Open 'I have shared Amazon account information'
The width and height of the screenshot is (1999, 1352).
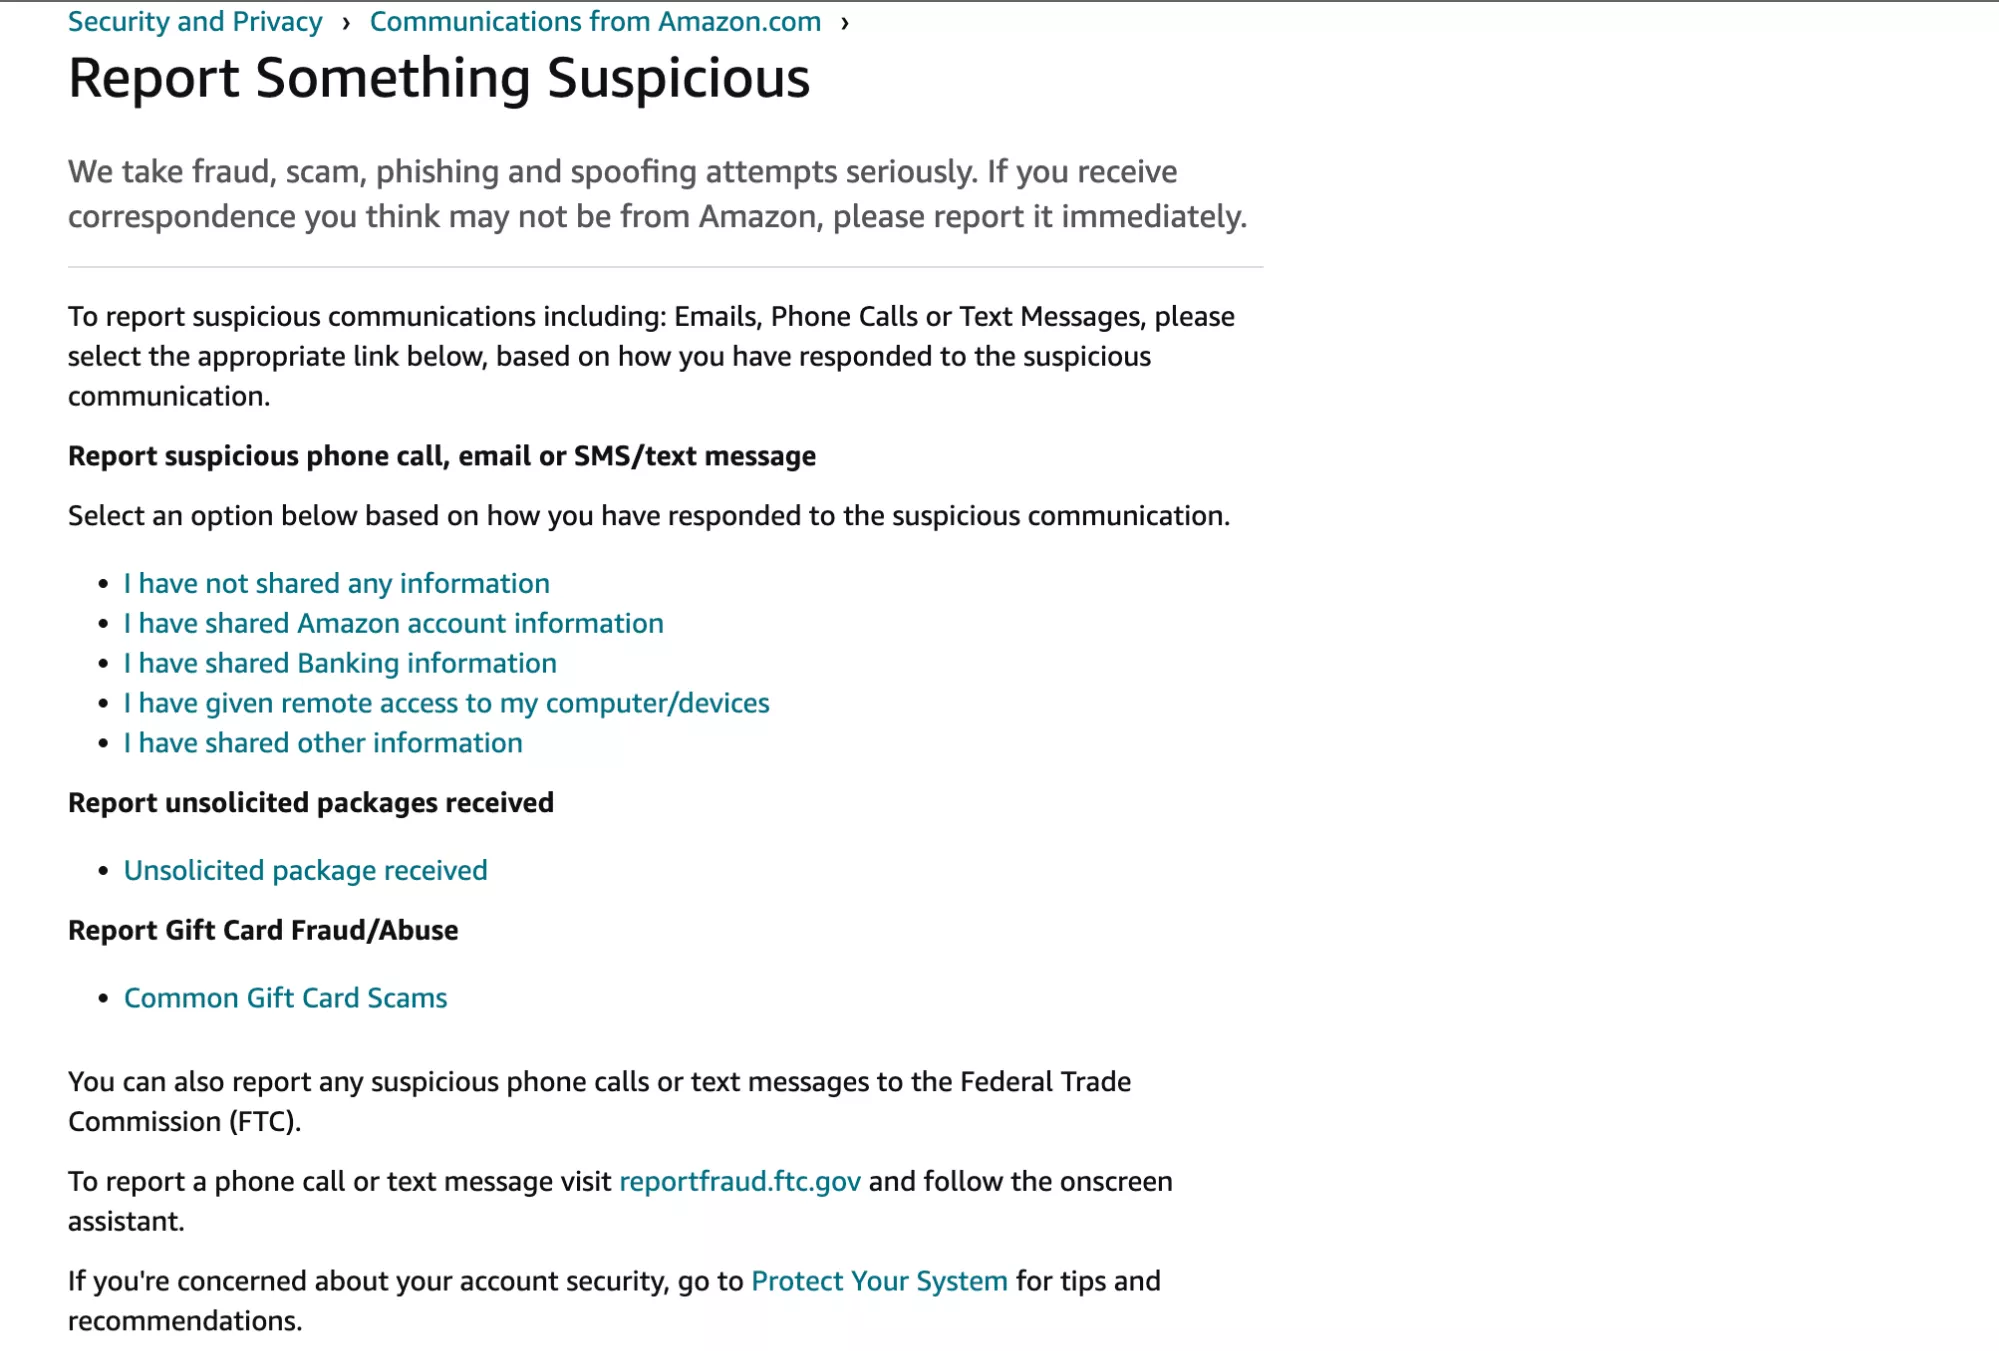(x=393, y=623)
